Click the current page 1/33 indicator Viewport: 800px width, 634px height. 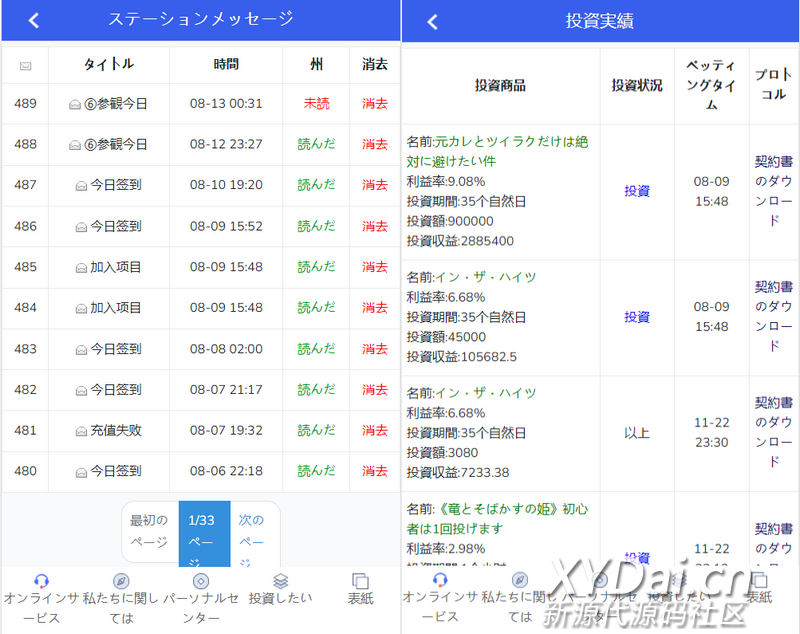pos(204,532)
